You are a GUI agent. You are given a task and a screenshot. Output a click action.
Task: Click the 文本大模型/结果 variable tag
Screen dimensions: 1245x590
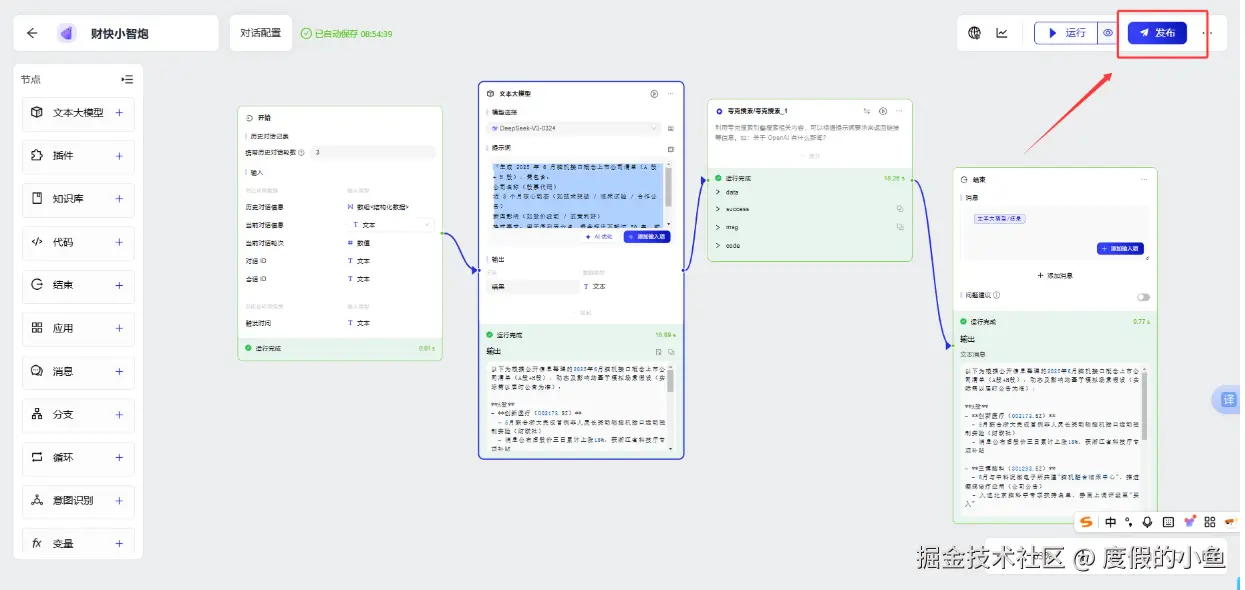tap(1000, 218)
